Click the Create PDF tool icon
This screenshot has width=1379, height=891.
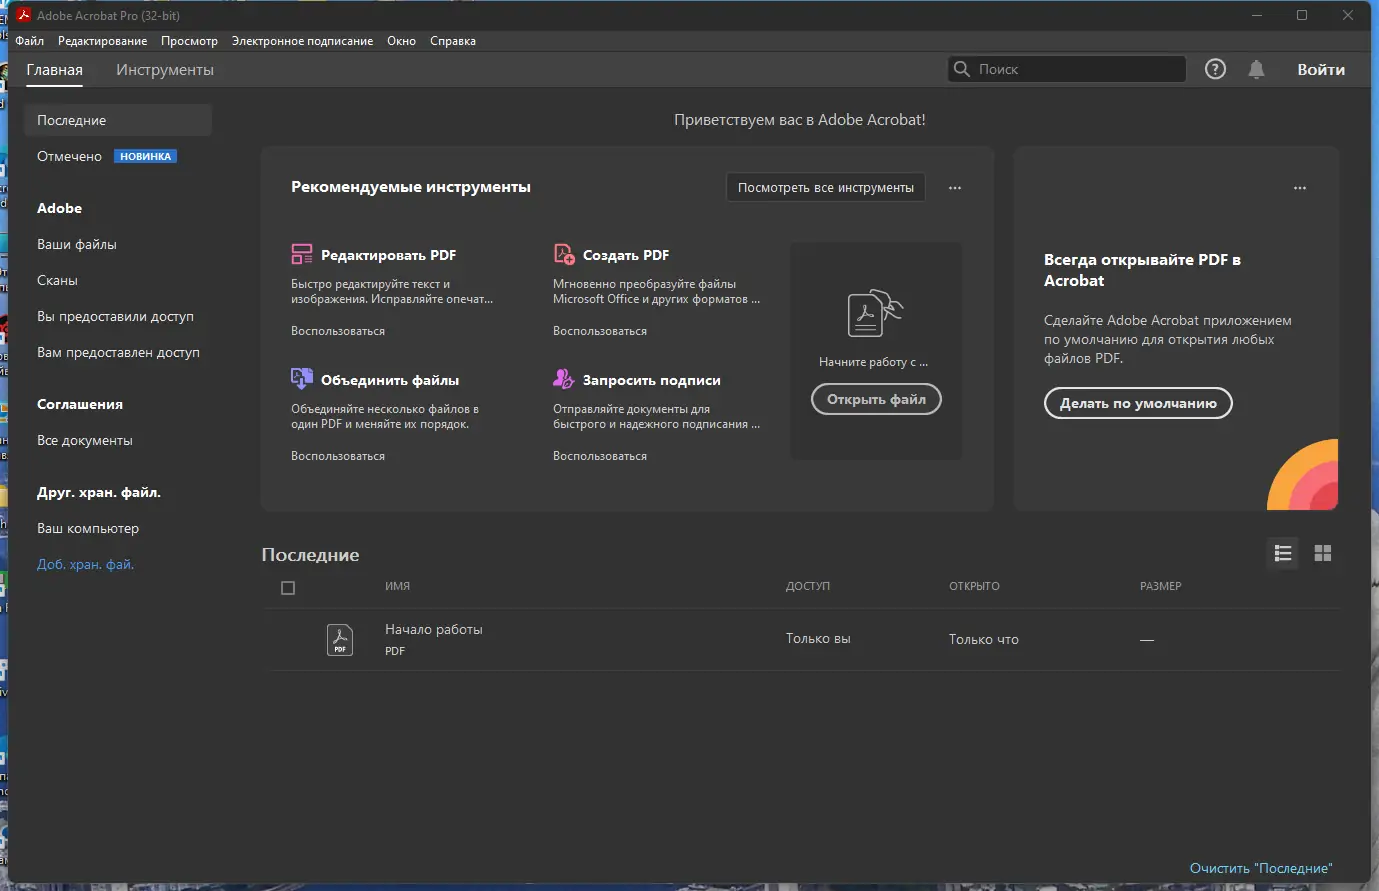(x=564, y=254)
